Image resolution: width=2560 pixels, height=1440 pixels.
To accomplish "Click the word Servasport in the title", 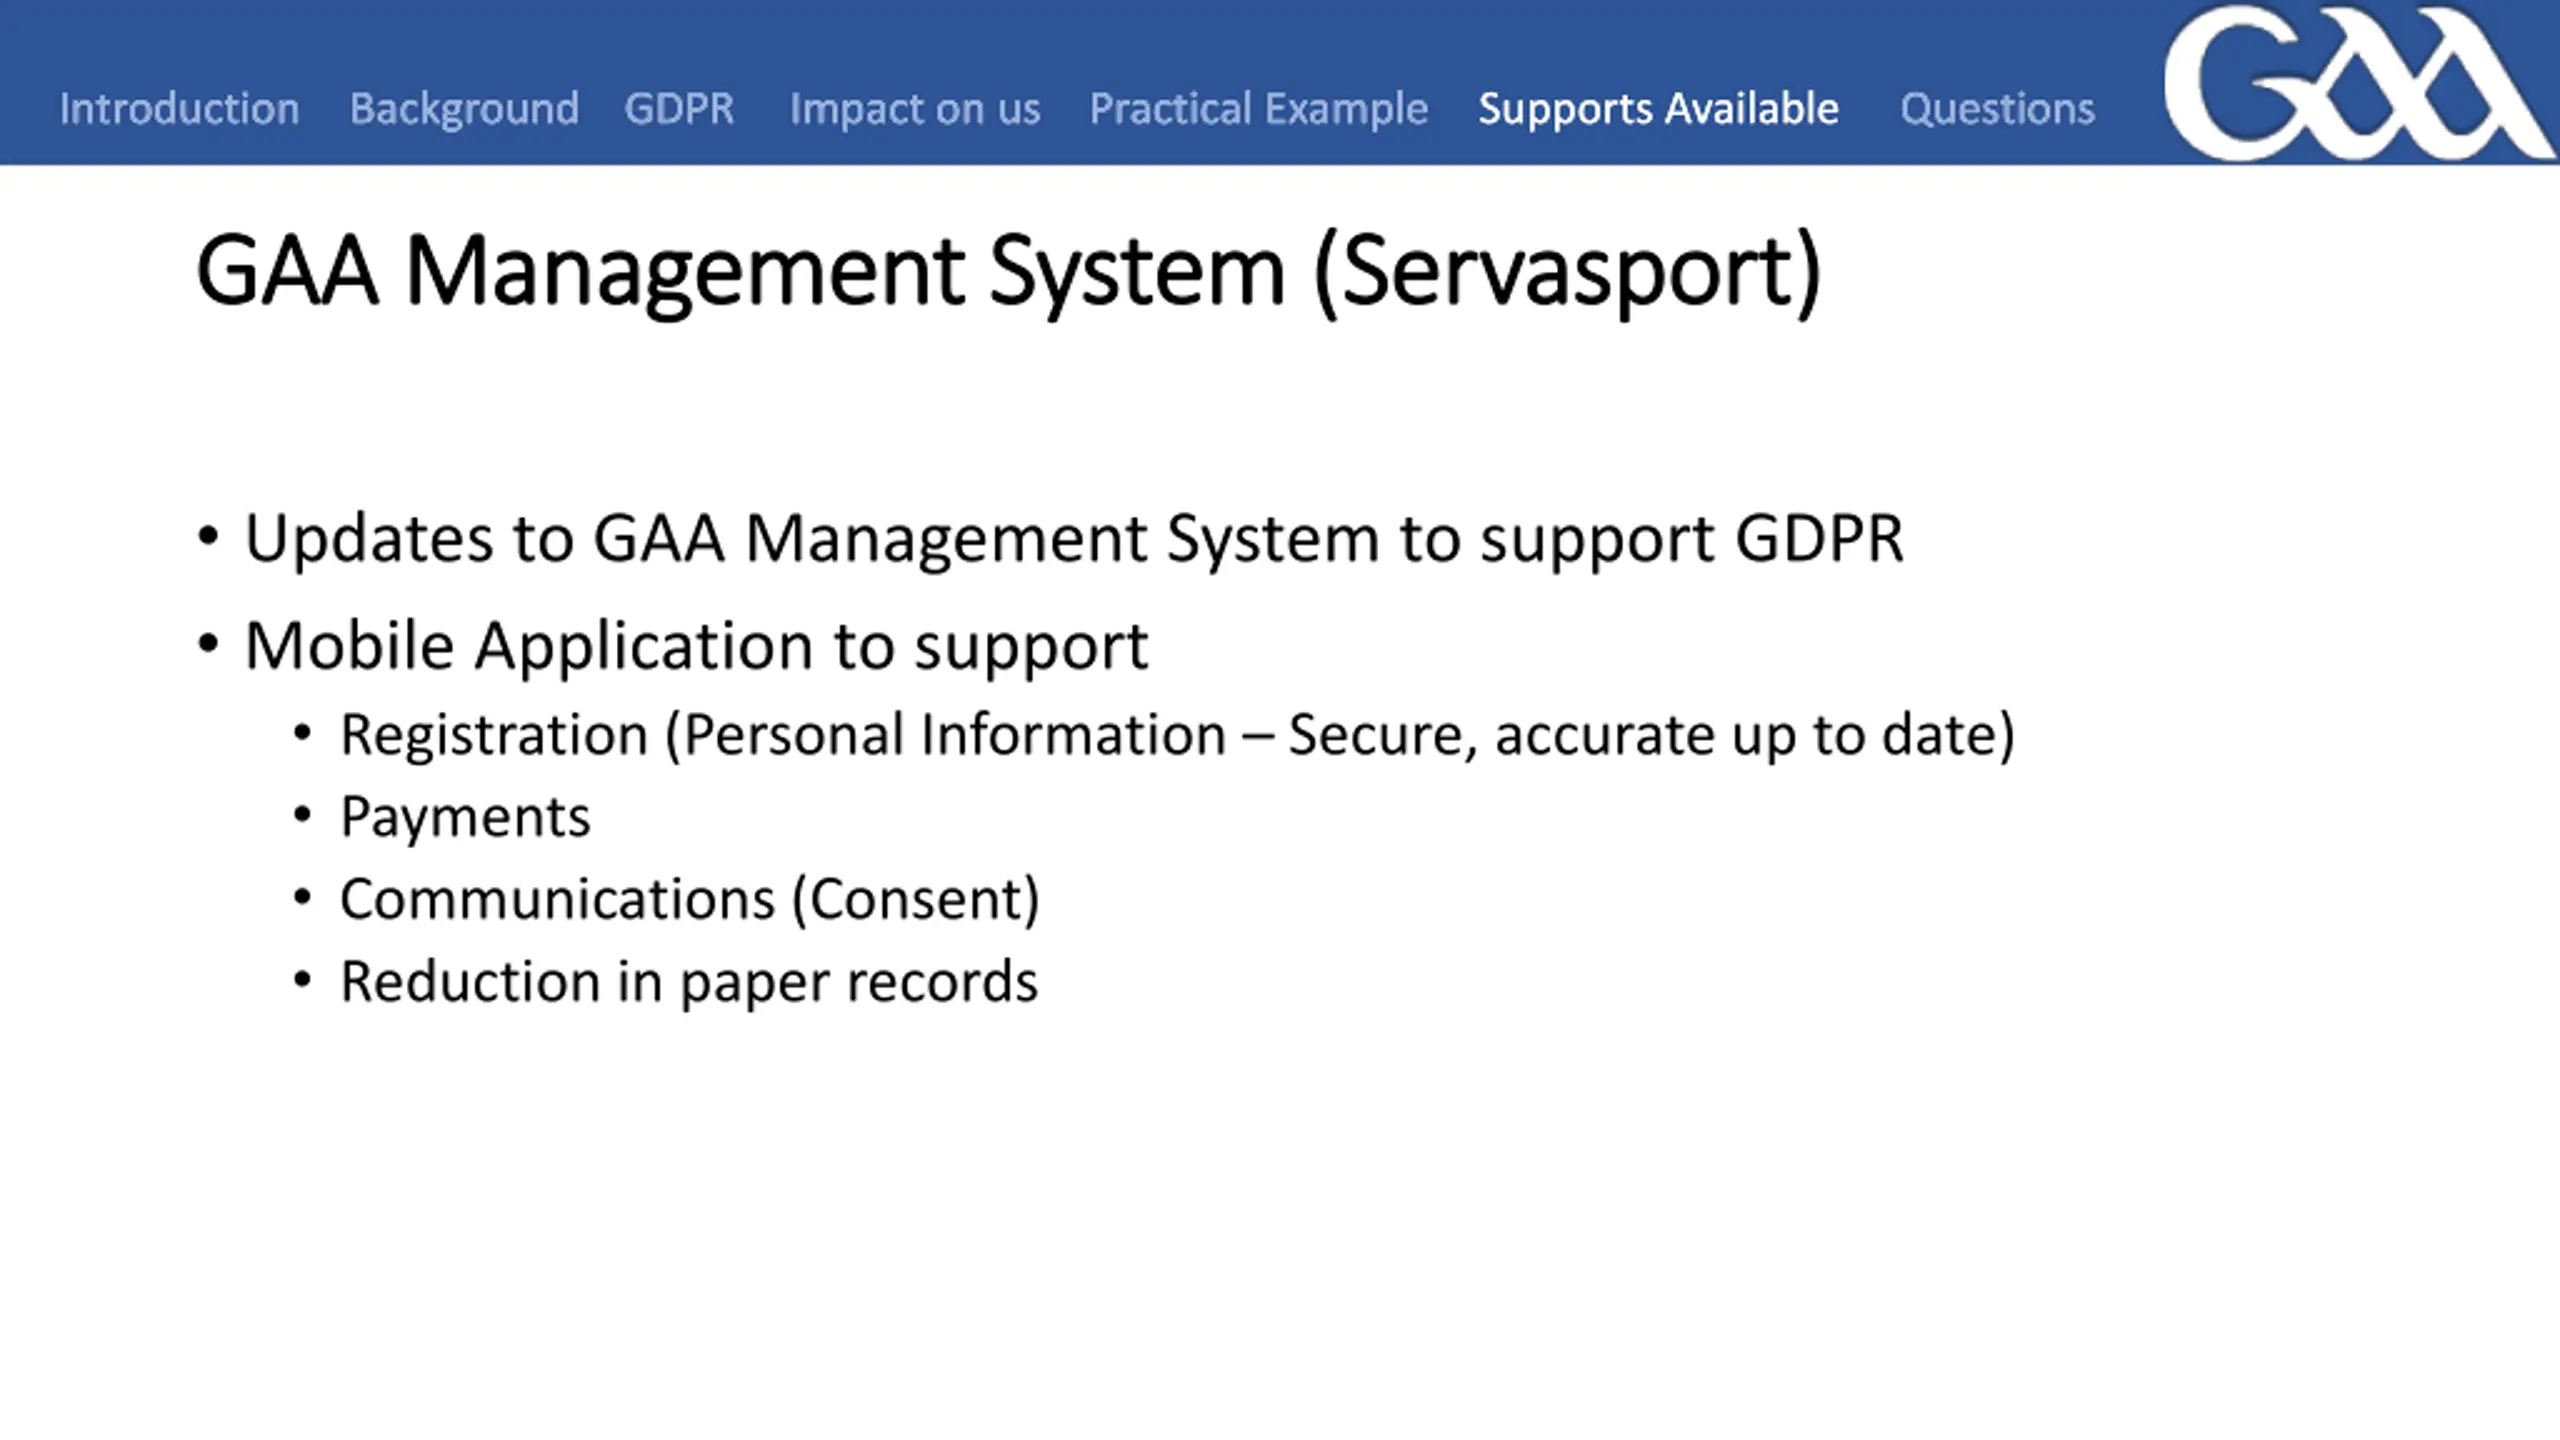I will coord(1567,272).
